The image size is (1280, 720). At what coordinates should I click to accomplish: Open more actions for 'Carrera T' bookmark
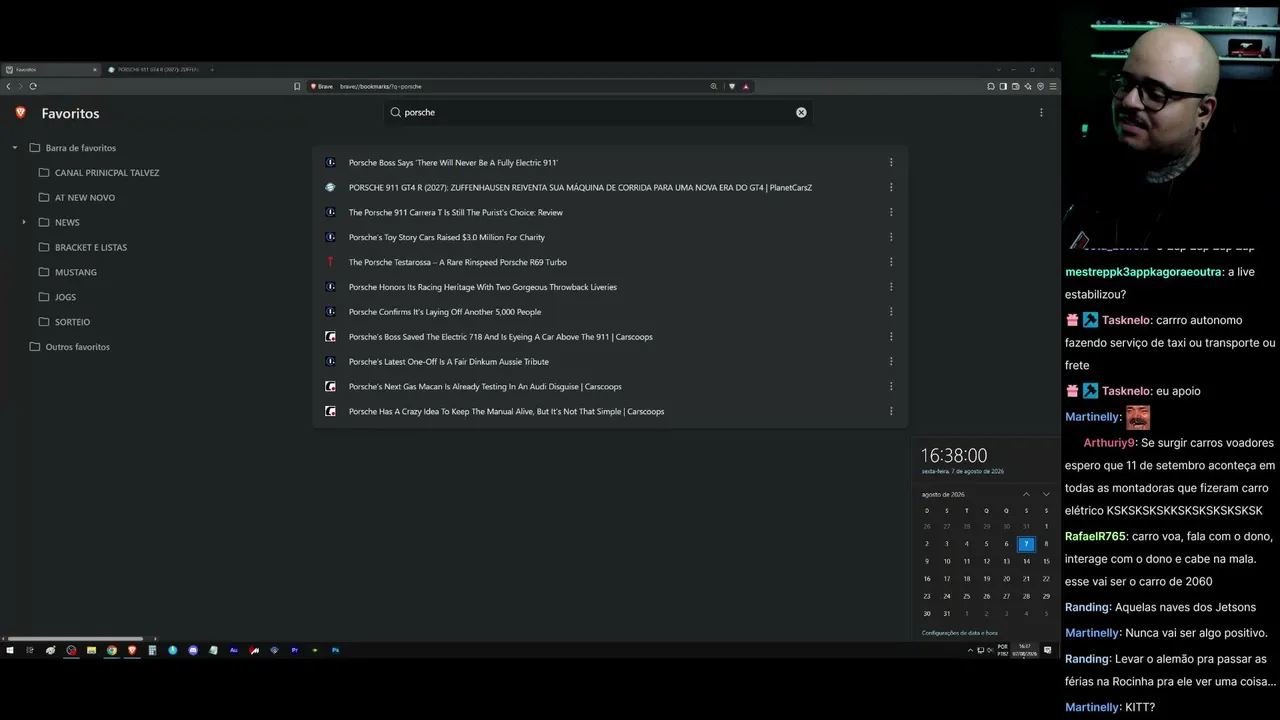(x=891, y=212)
